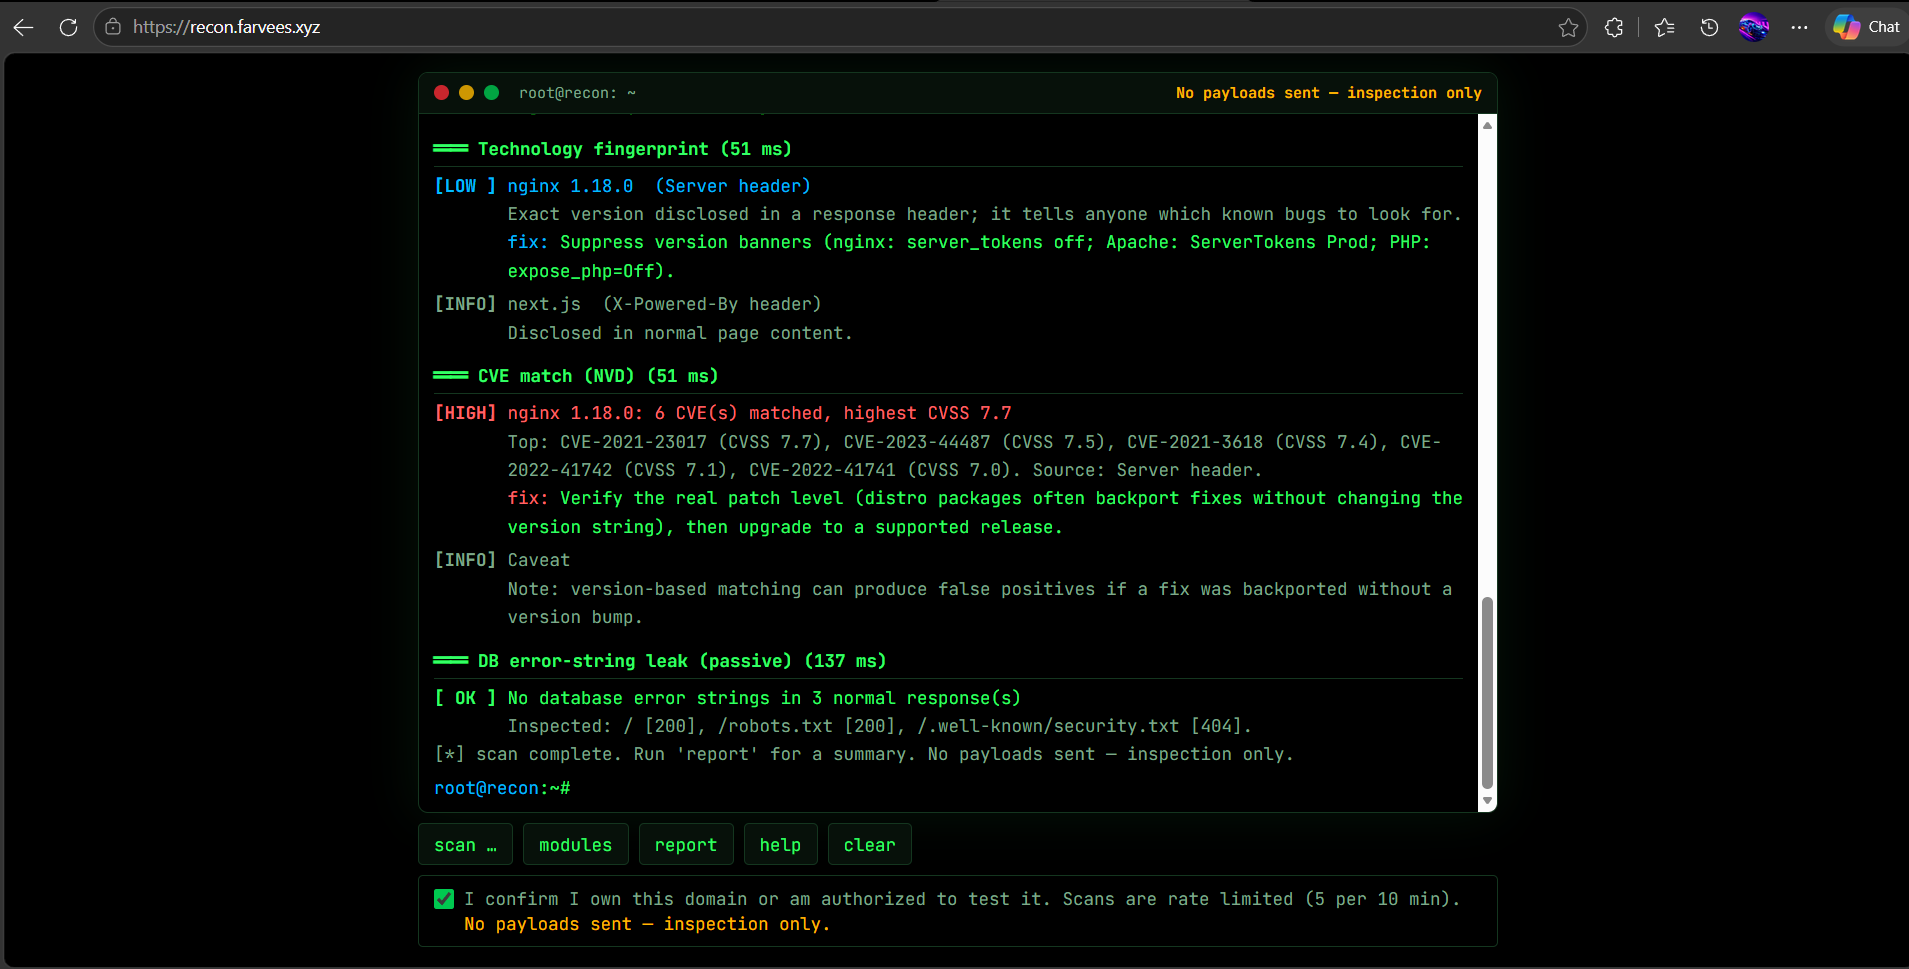
Task: Click the [LOW] nginx 1.18.0 finding line
Action: [x=622, y=186]
